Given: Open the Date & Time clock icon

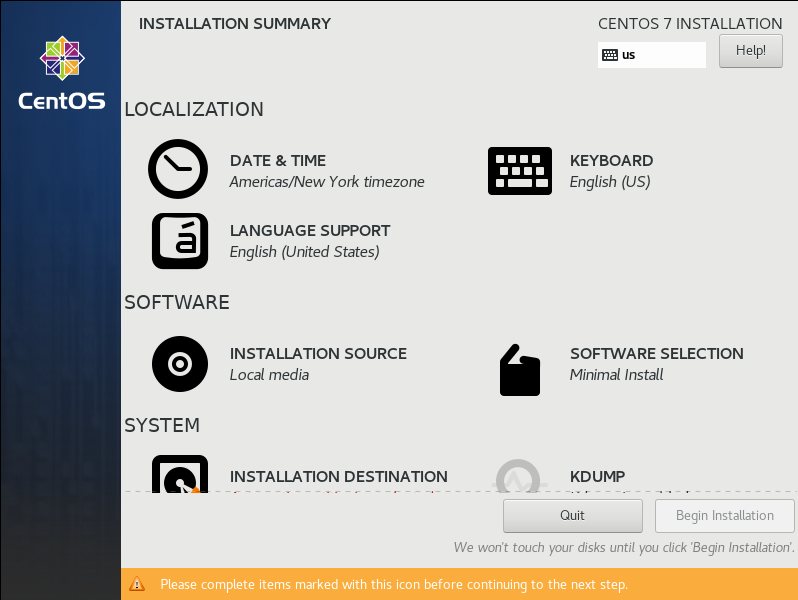Looking at the screenshot, I should click(178, 169).
